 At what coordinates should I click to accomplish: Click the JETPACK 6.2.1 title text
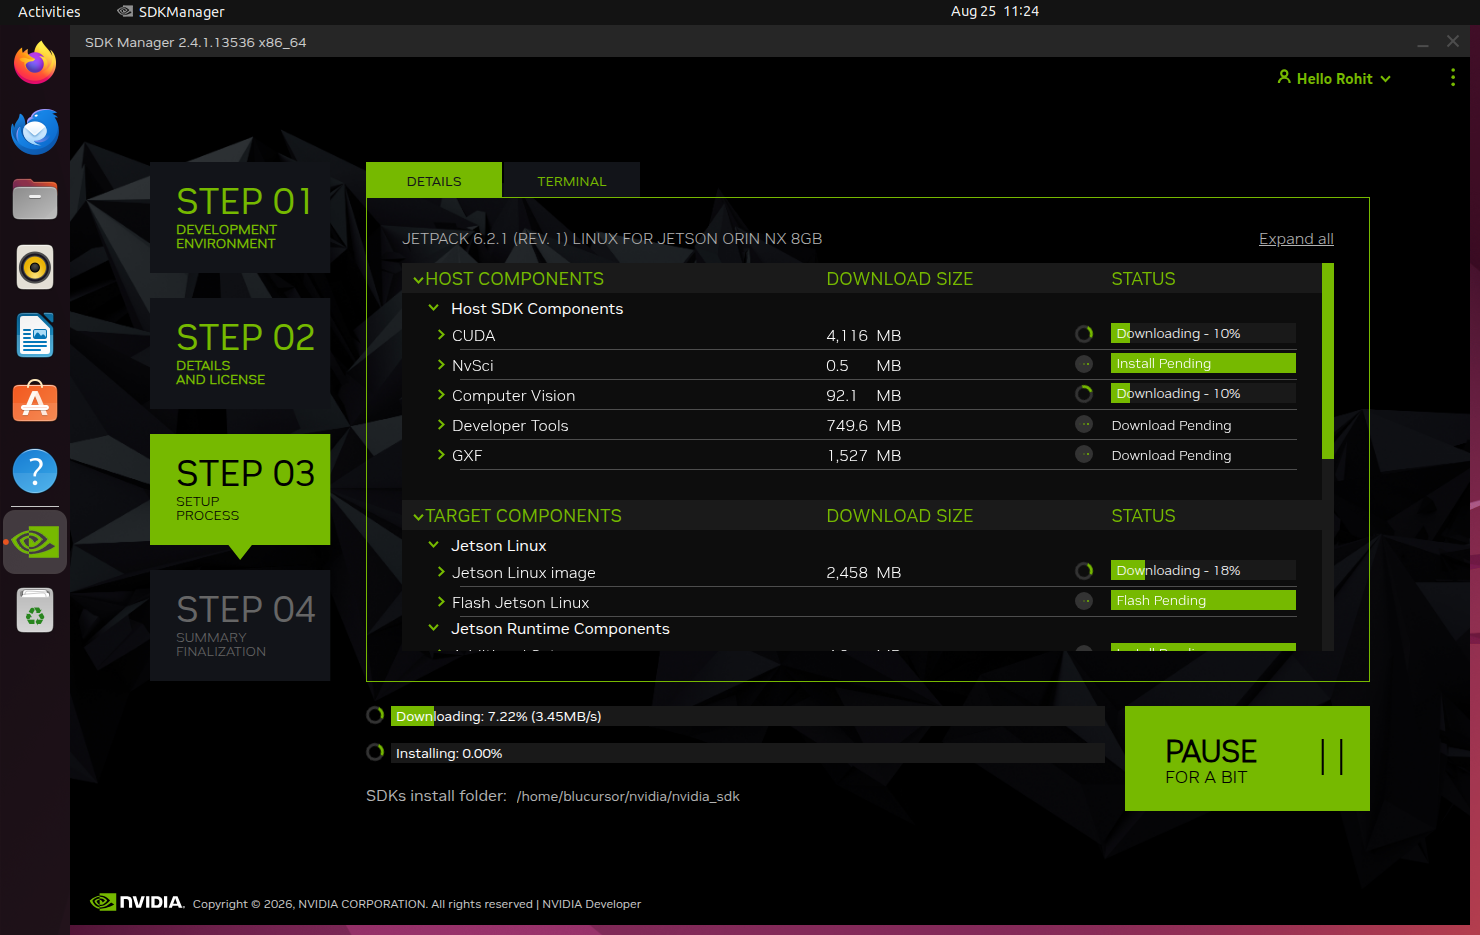(x=612, y=239)
